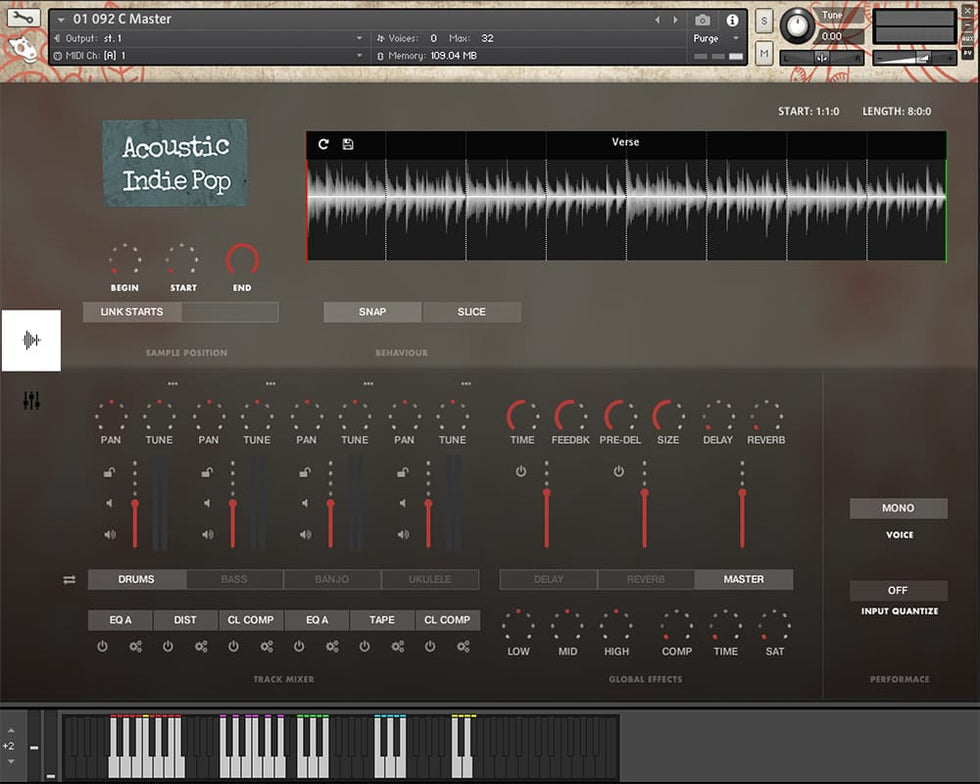Click the waveform view icon in sidebar
Screen dimensions: 980x784
(x=31, y=341)
